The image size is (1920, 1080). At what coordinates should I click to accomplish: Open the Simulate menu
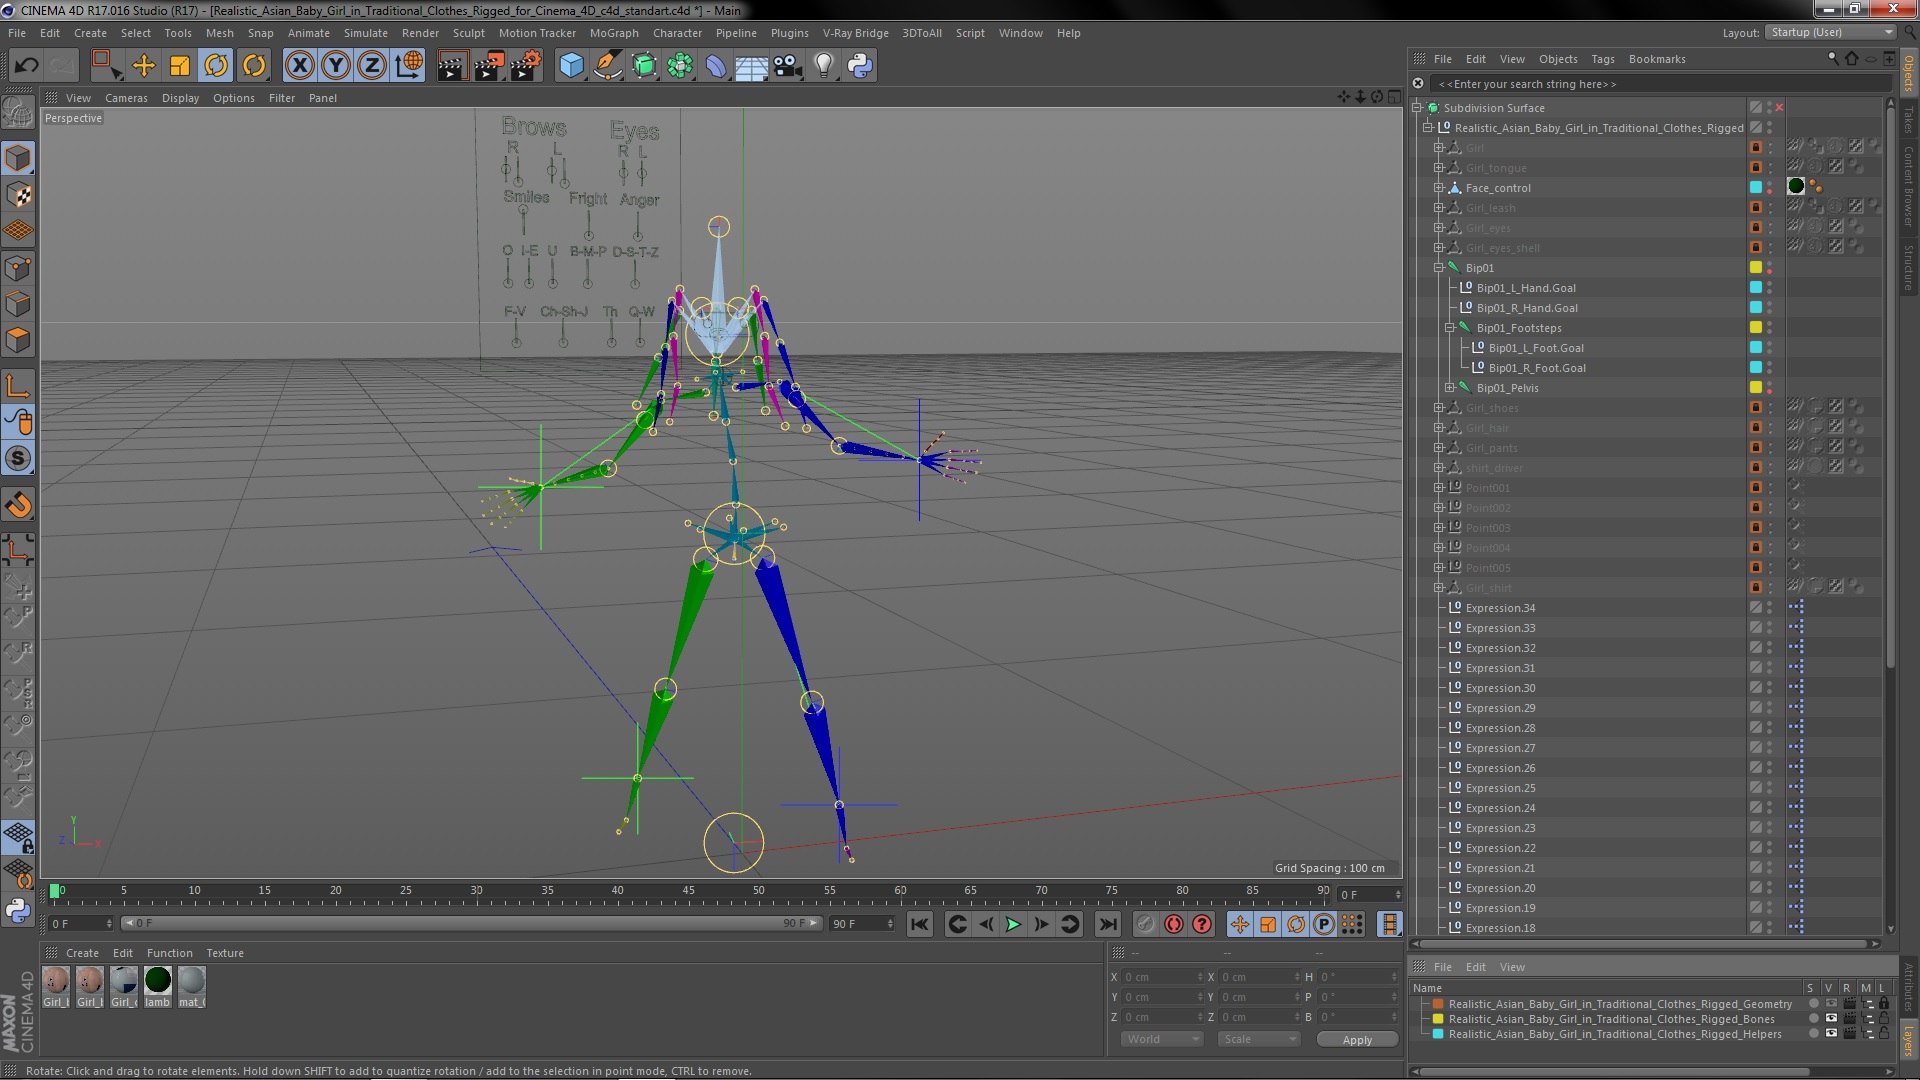pyautogui.click(x=365, y=33)
